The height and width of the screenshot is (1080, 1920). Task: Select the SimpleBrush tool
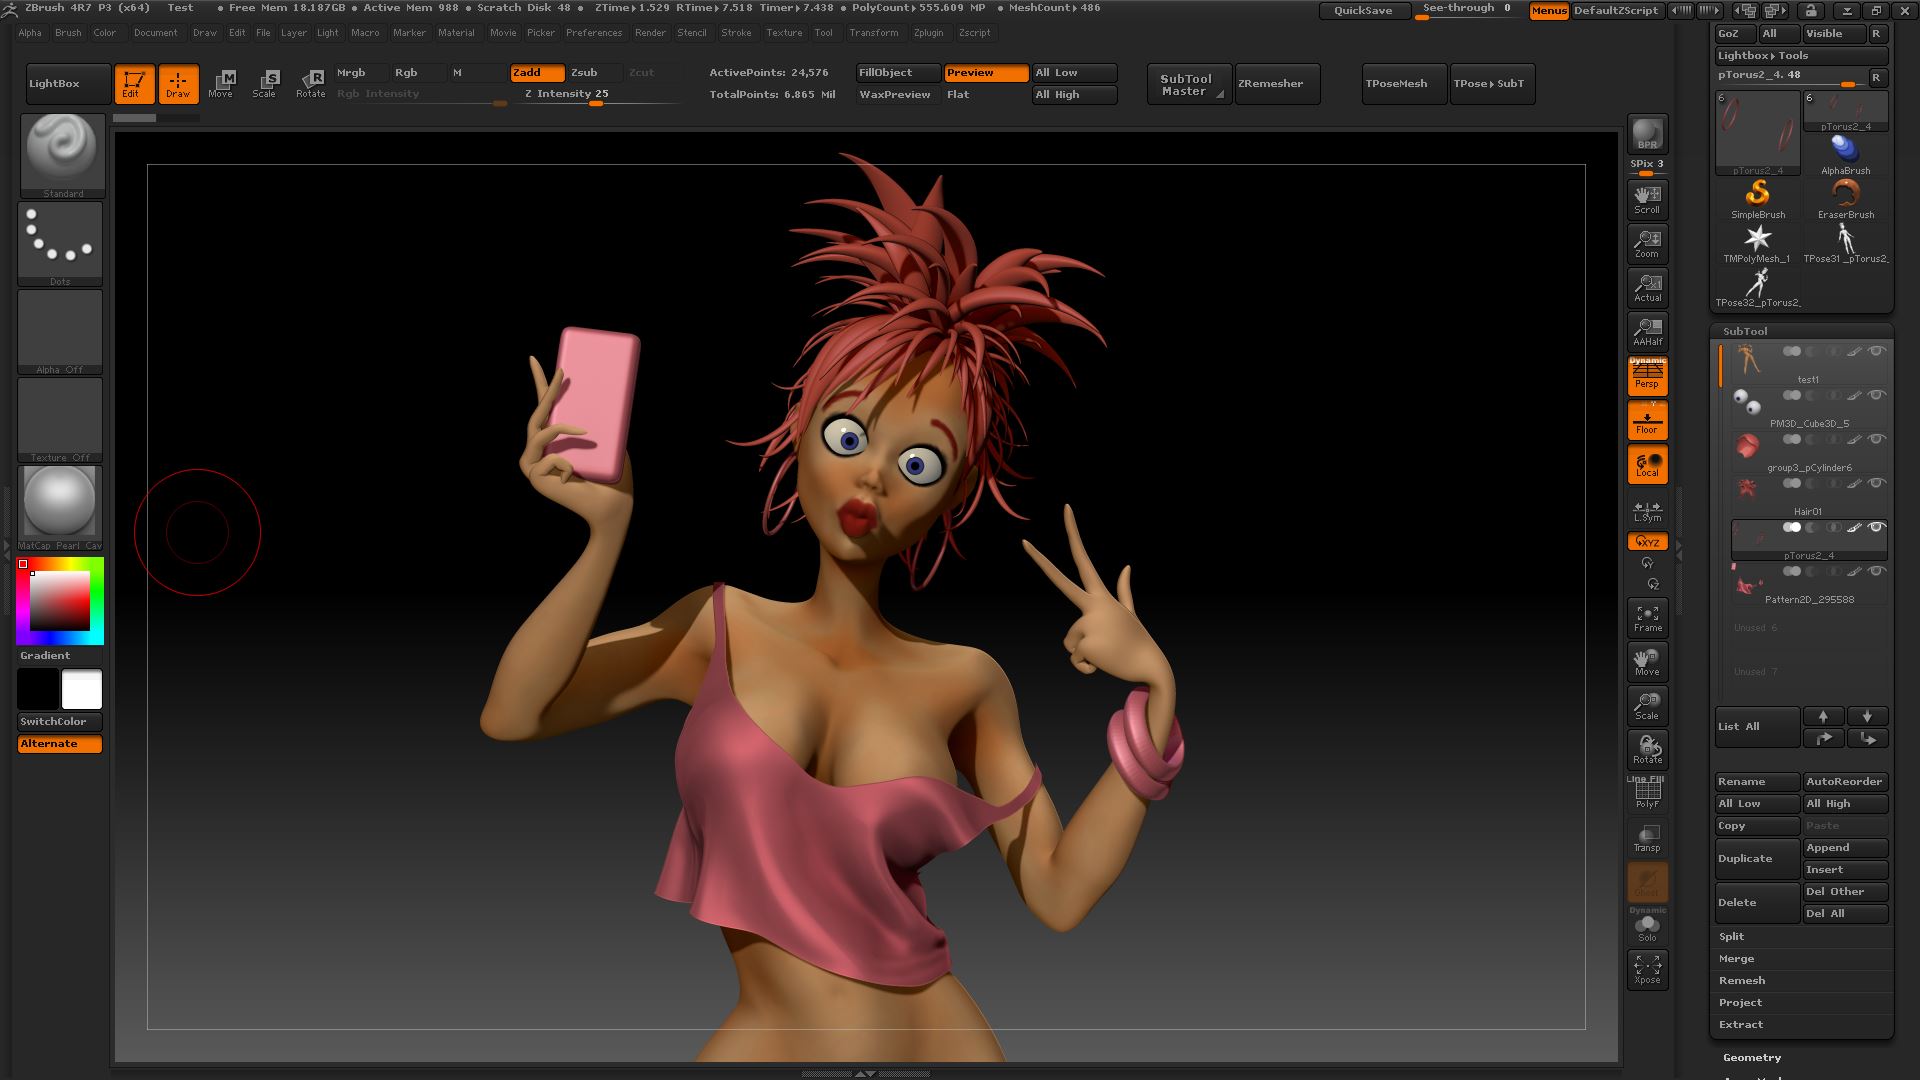pos(1758,199)
